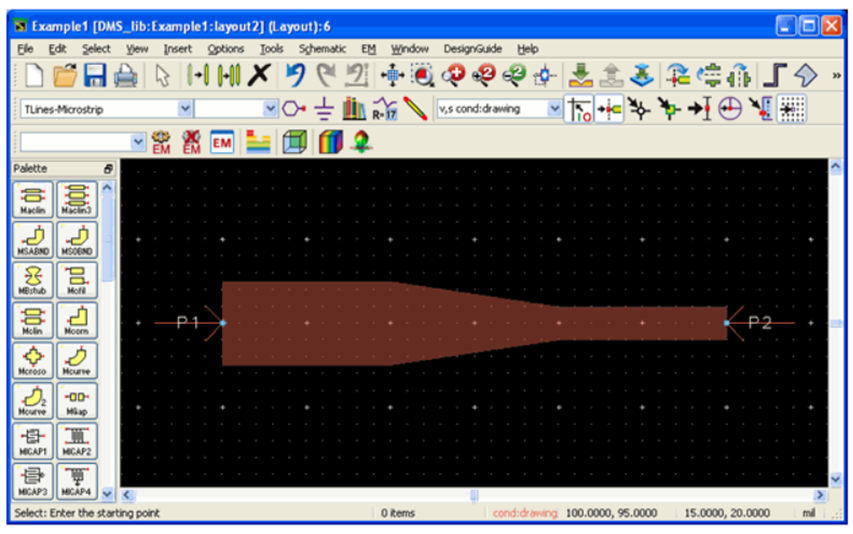Place the MBstub palette component
The image size is (853, 534).
tap(33, 280)
